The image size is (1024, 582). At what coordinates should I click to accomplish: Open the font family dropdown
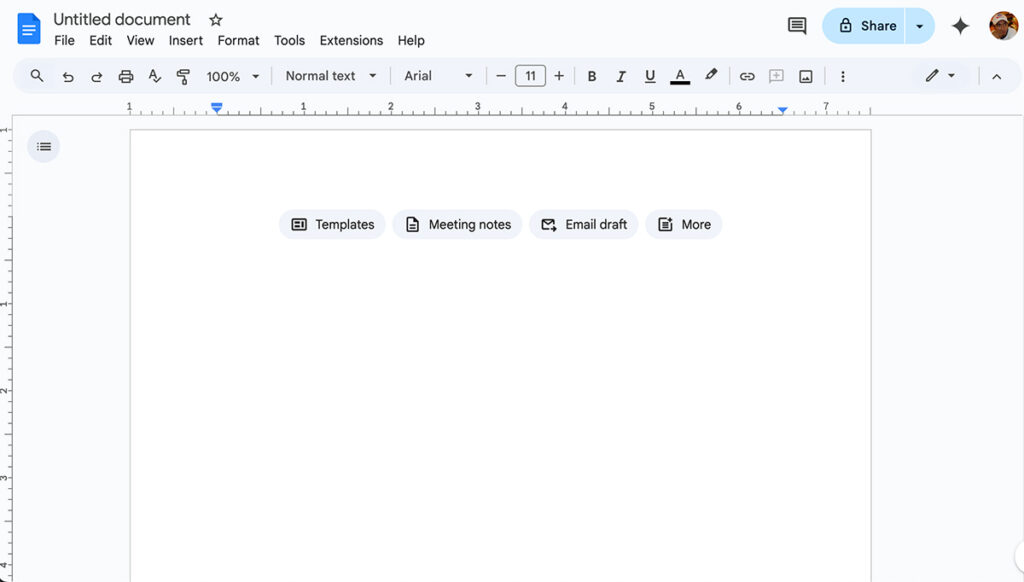[x=438, y=75]
